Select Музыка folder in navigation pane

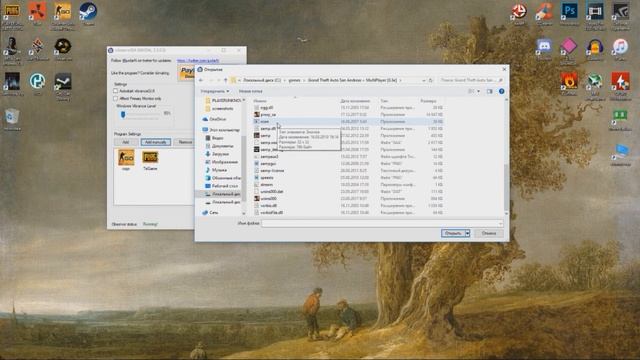point(216,170)
